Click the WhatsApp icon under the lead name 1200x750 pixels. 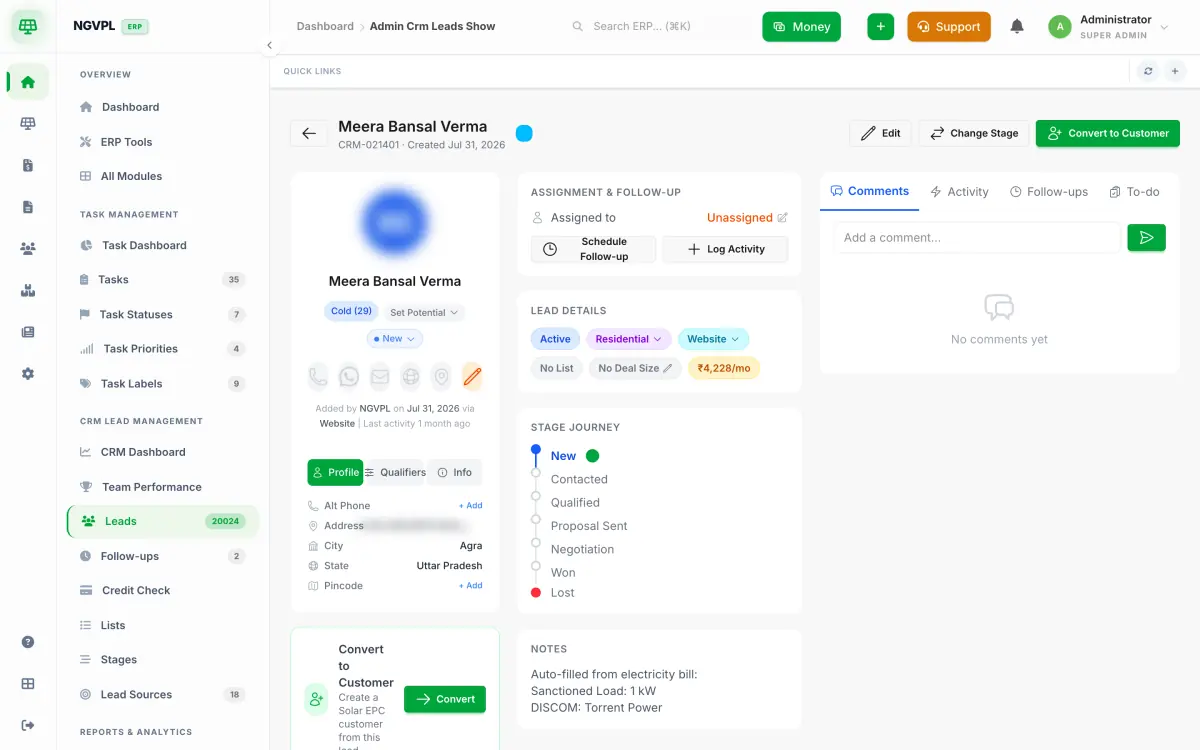tap(349, 377)
